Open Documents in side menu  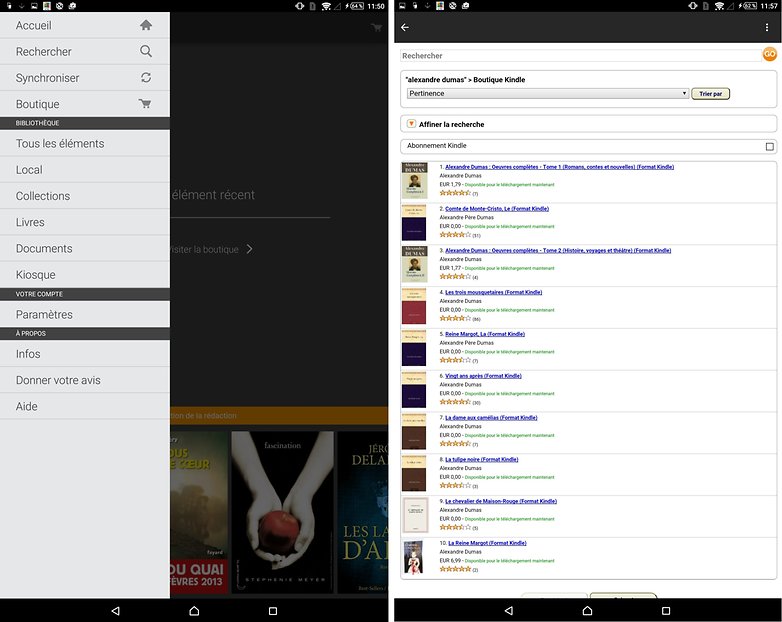(85, 248)
